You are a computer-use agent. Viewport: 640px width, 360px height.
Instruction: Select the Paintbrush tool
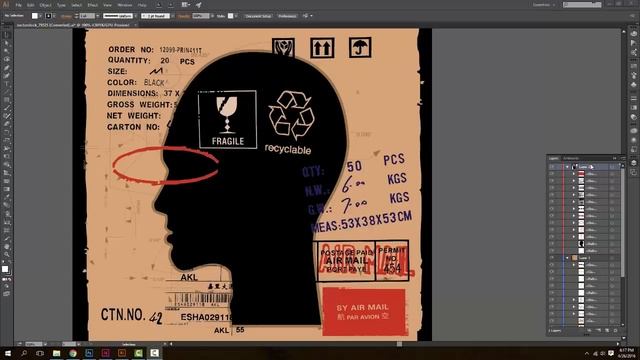tap(7, 108)
